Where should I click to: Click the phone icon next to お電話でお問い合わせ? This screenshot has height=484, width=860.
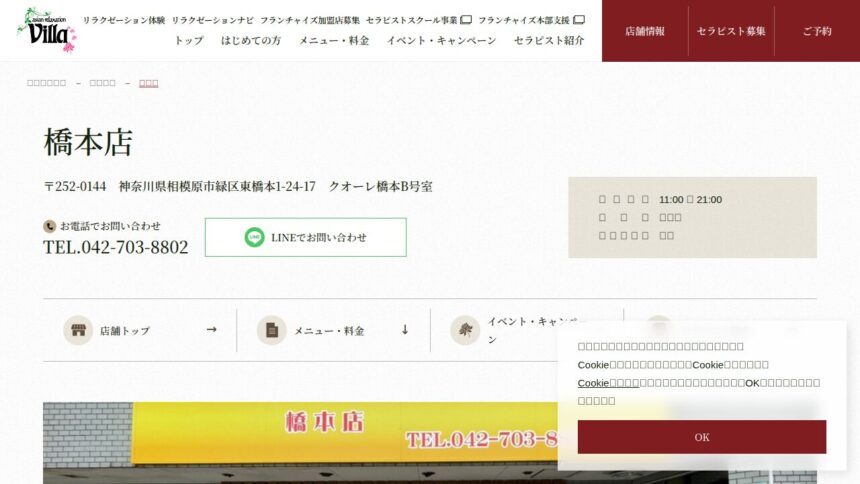tap(50, 226)
